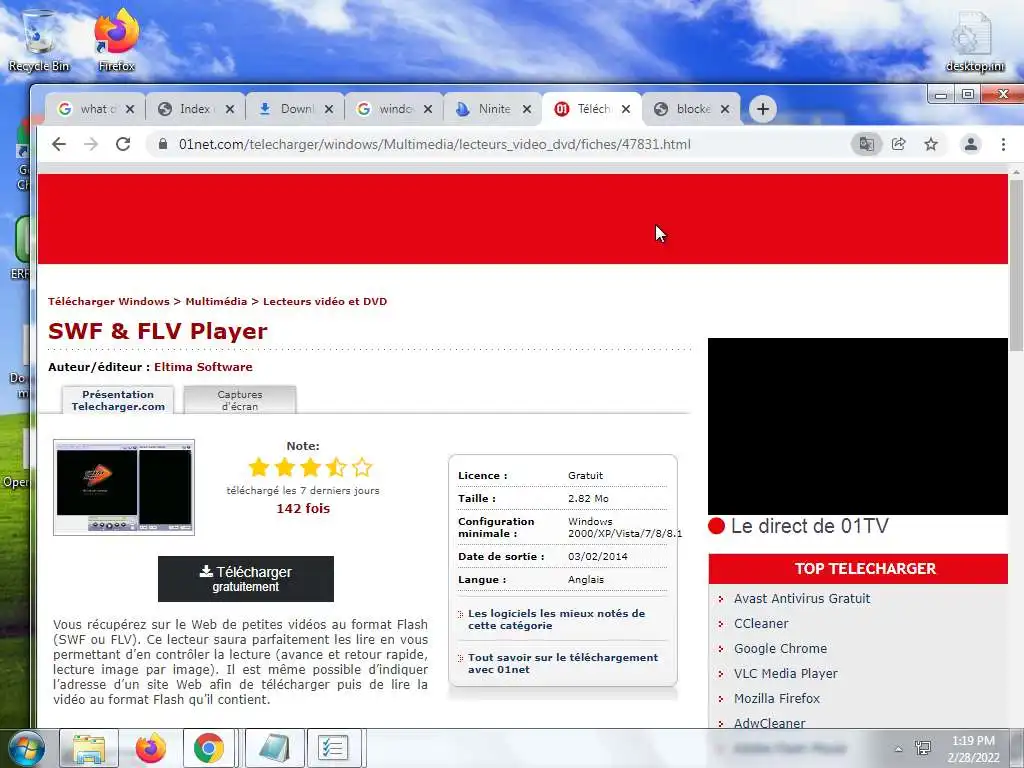
Task: Select the Recycle Bin desktop icon
Action: coord(39,40)
